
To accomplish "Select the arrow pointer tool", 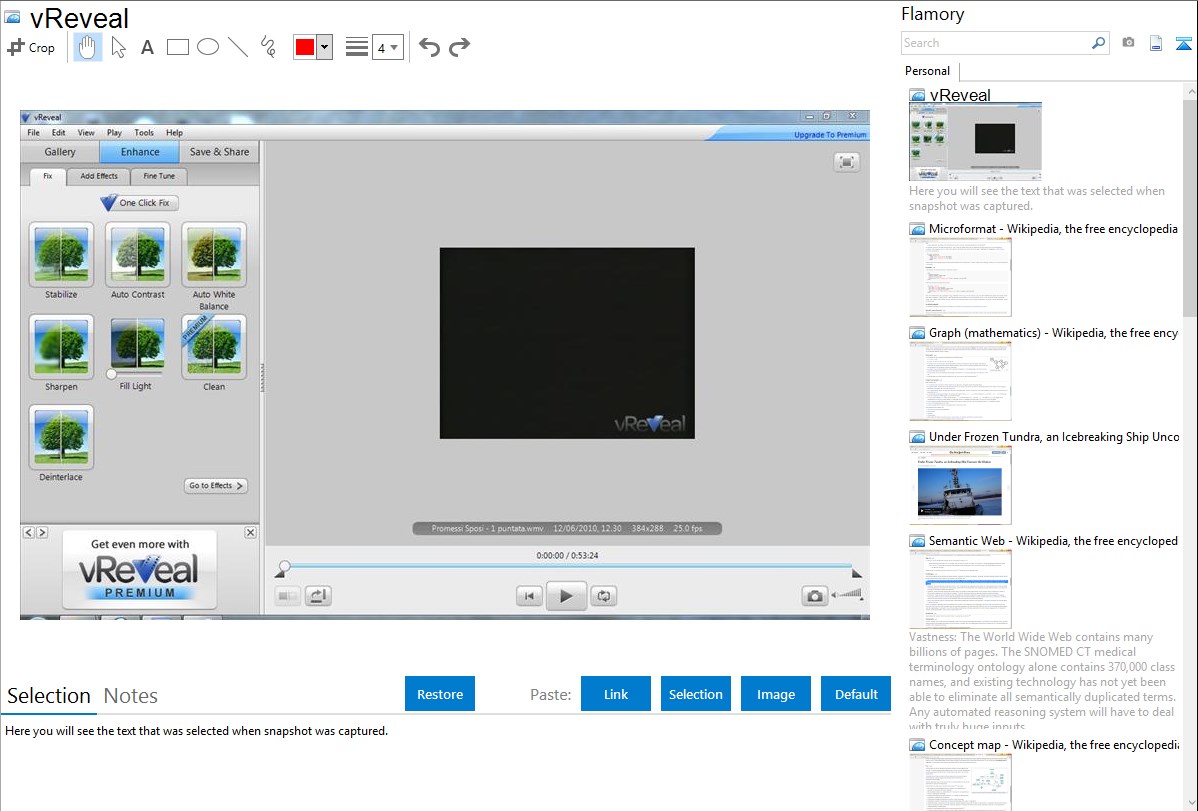I will click(x=118, y=47).
